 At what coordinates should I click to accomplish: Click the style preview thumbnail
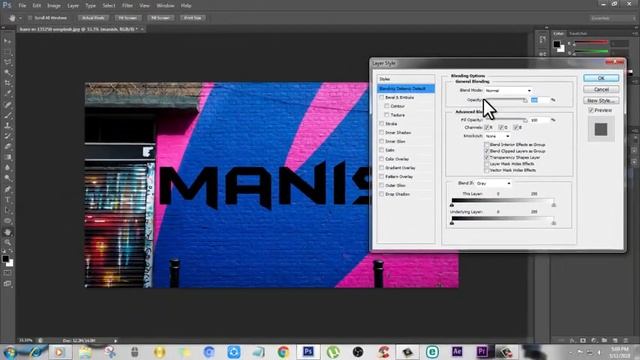click(601, 129)
